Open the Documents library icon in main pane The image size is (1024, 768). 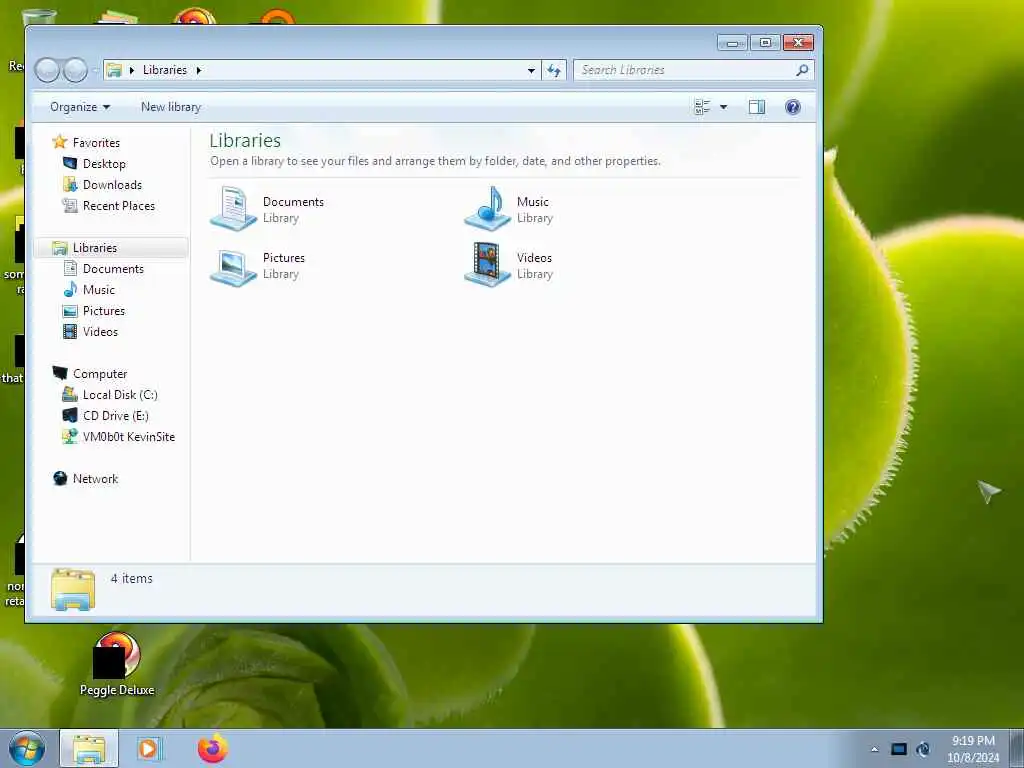pyautogui.click(x=233, y=209)
